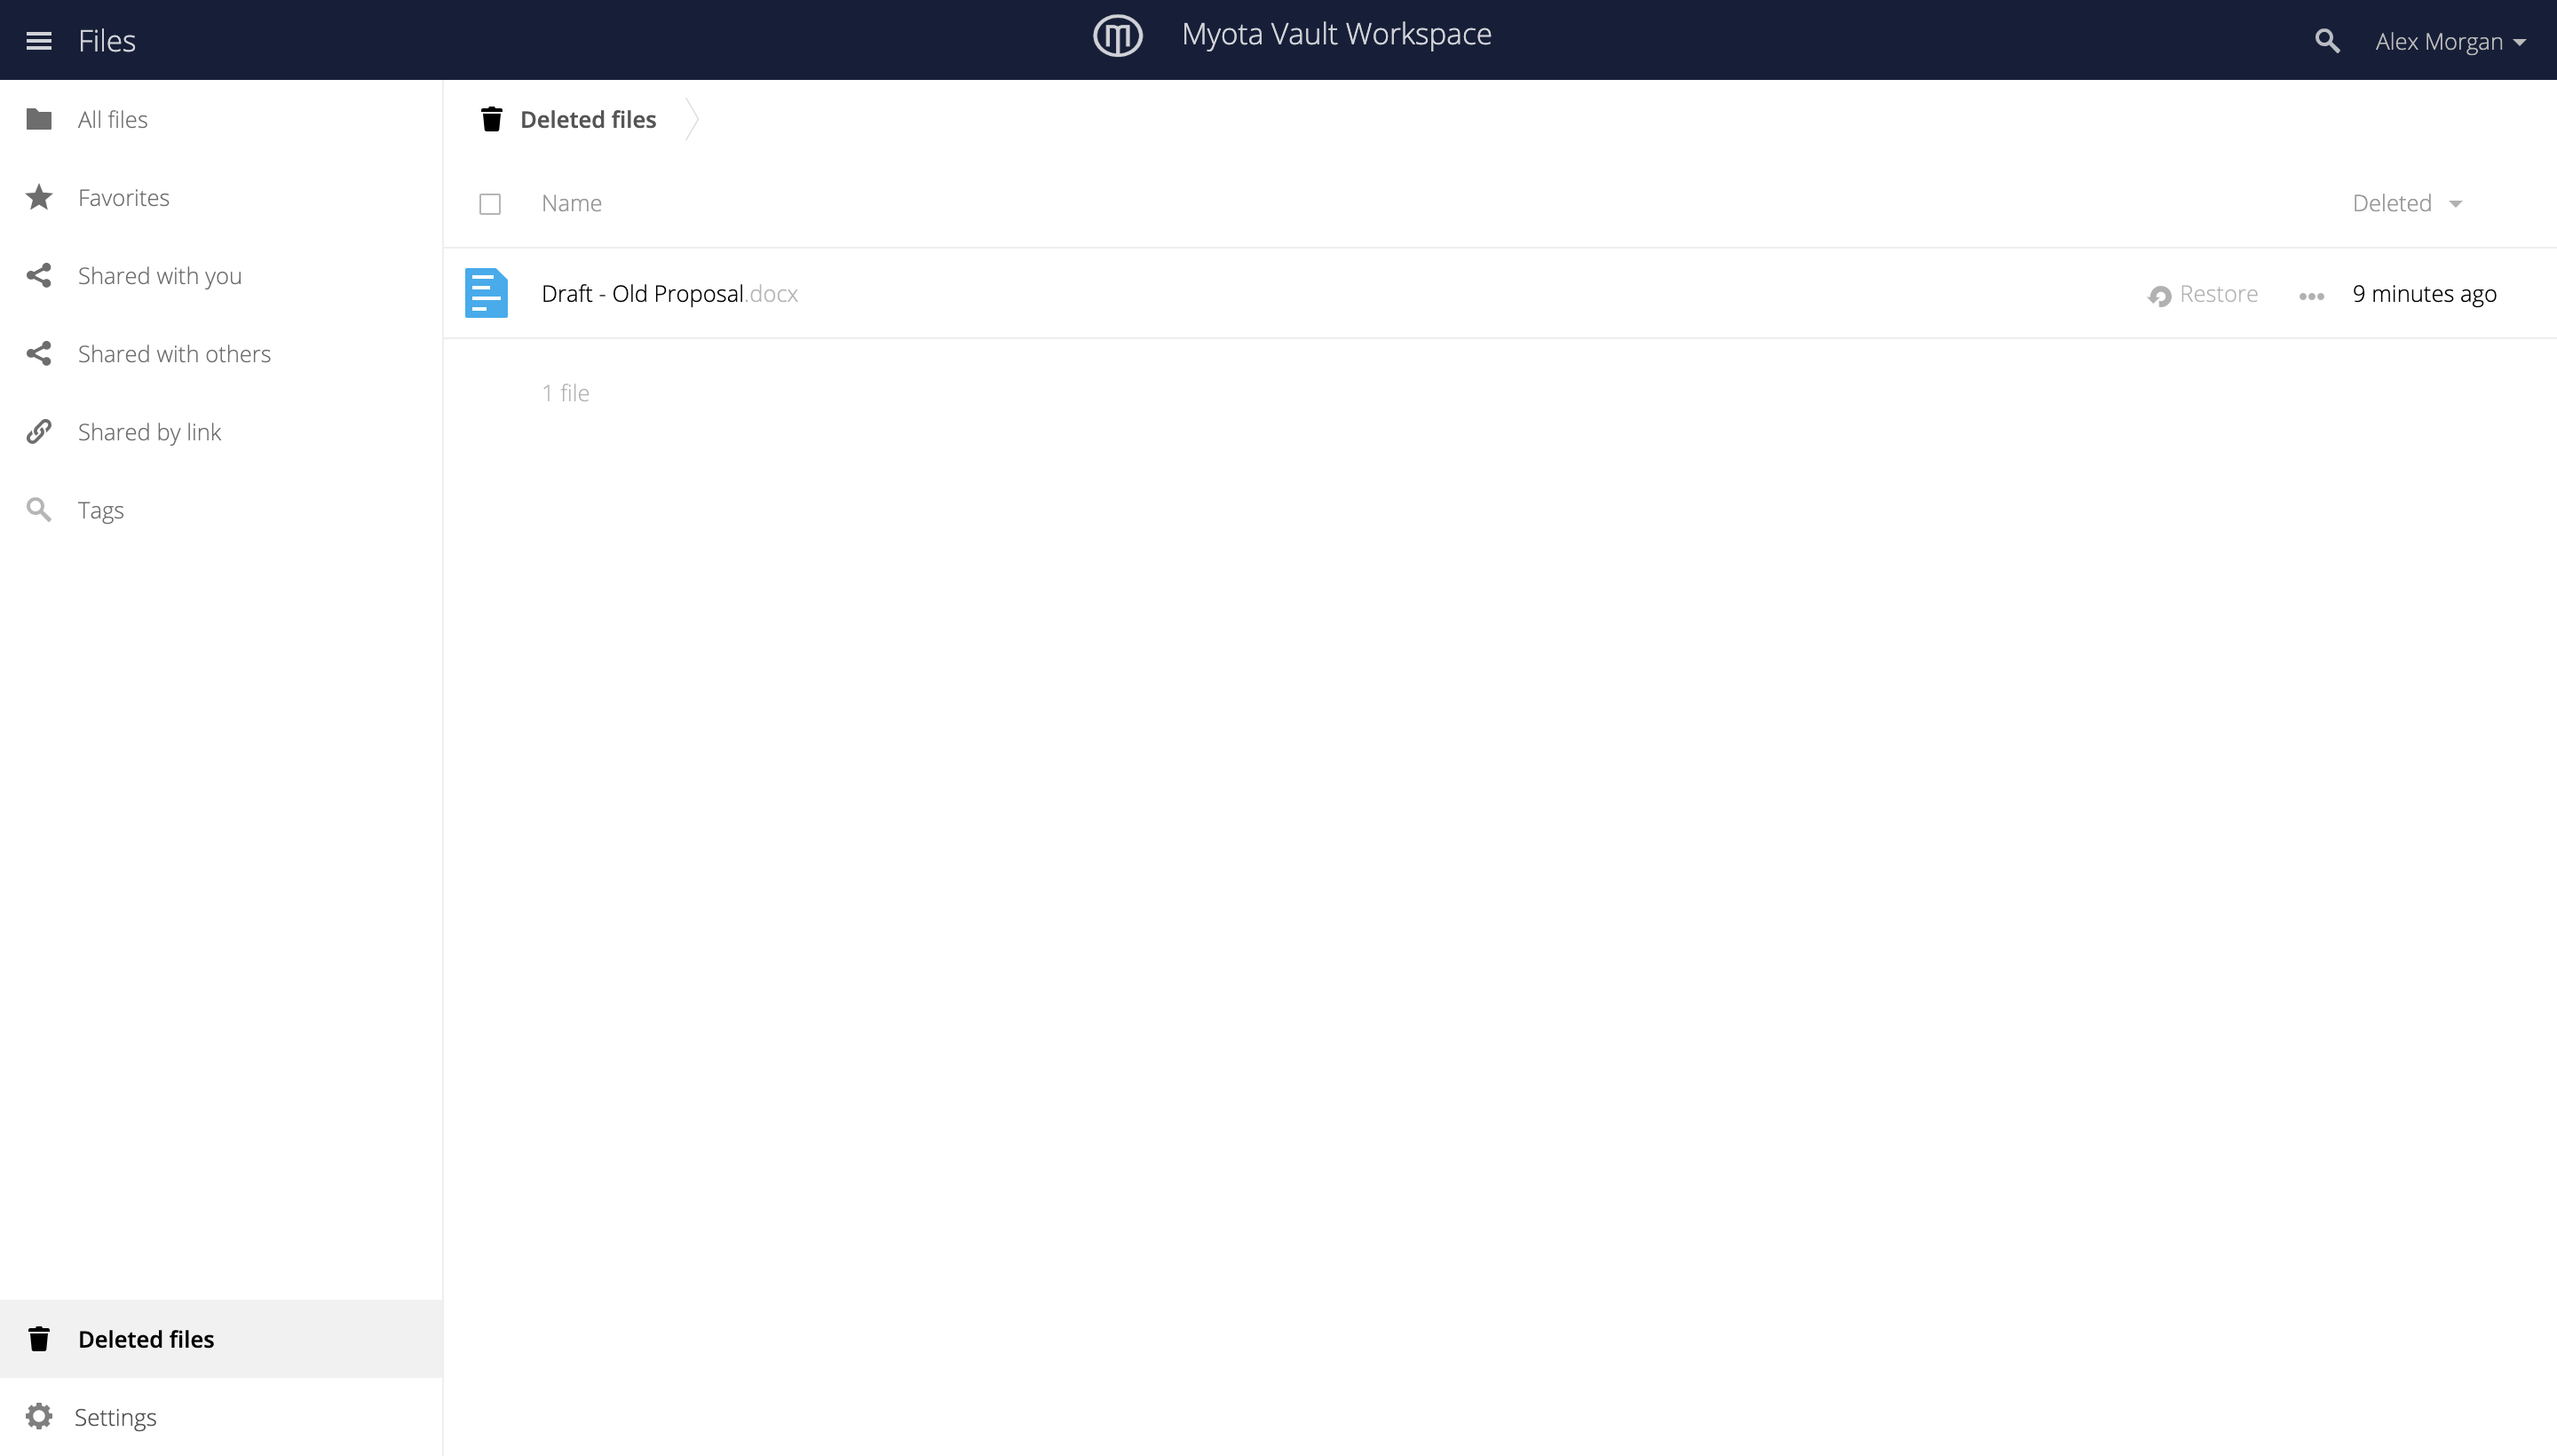Click the docx file type icon
Viewport: 2557px width, 1456px height.
coord(486,293)
